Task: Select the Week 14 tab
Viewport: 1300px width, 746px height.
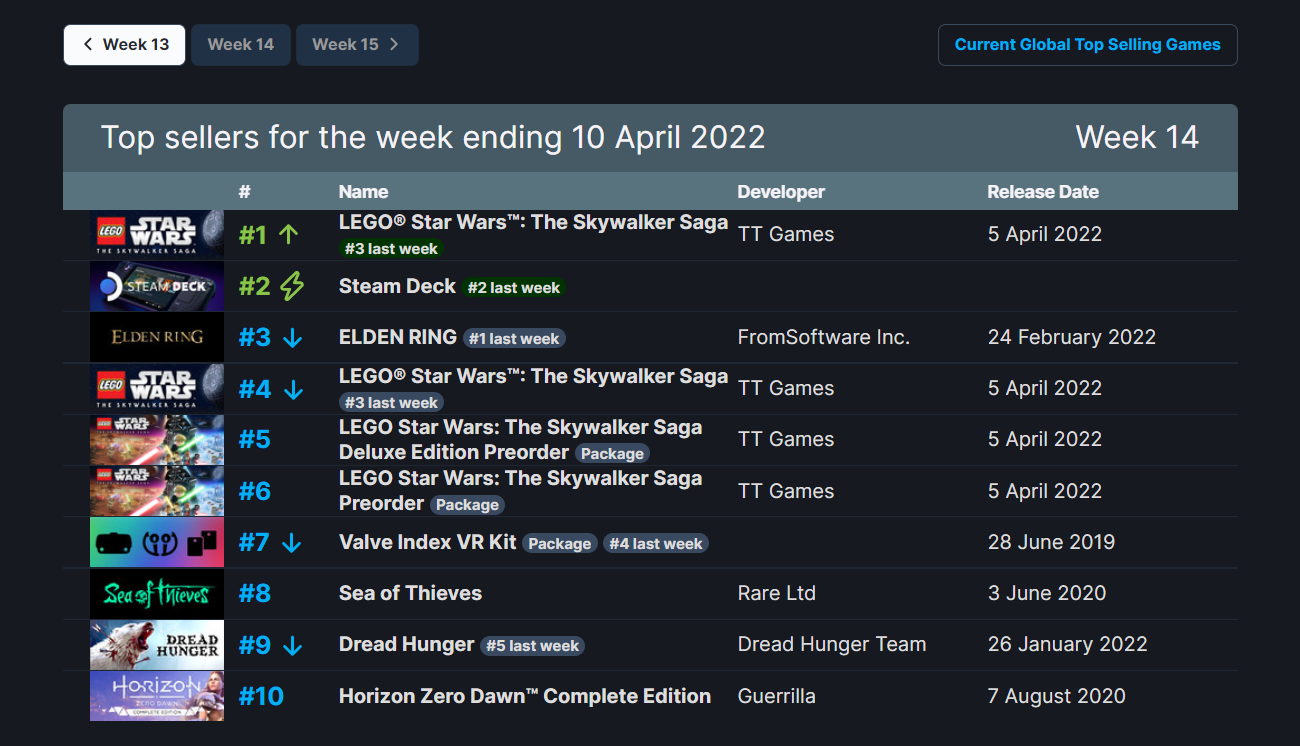Action: [x=241, y=45]
